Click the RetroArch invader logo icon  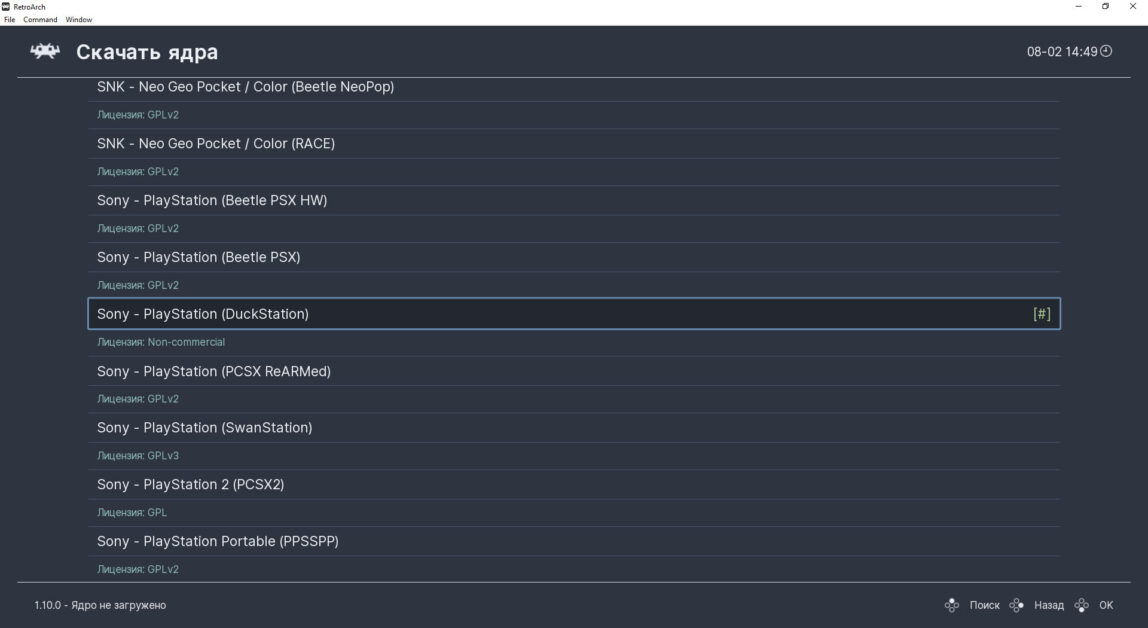coord(45,52)
